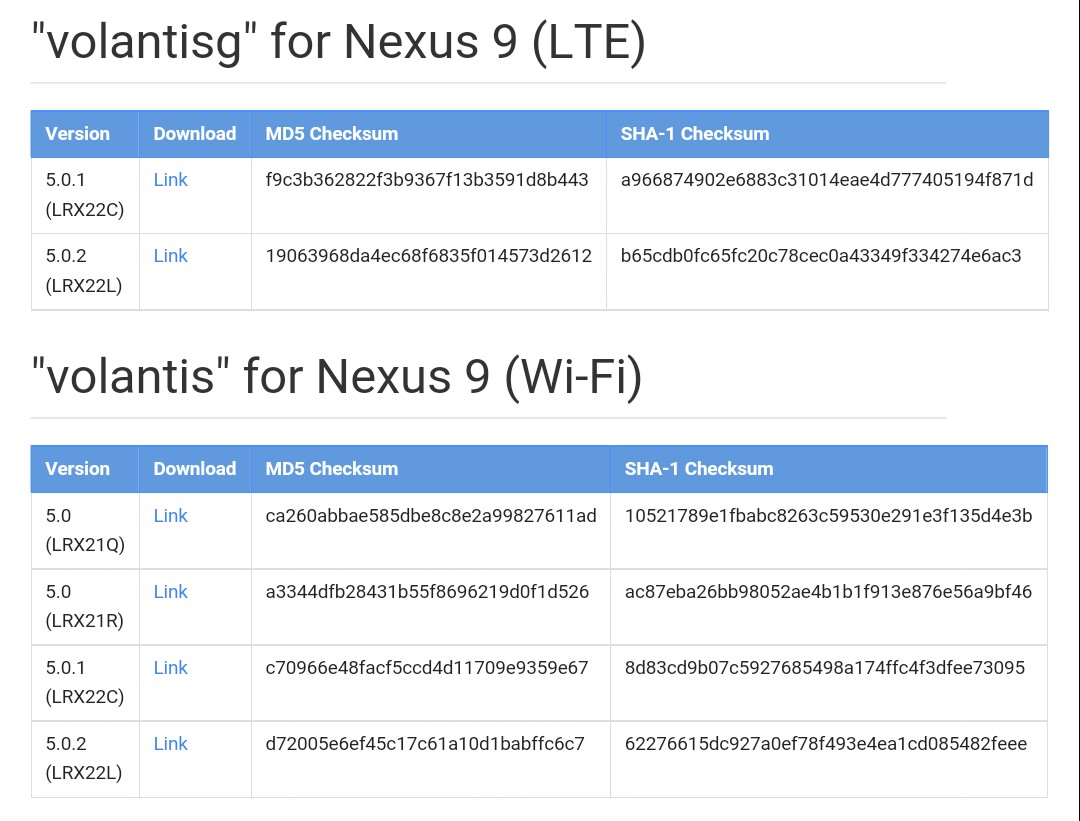Click SHA-1 Checksum header in the Wi-Fi table

pyautogui.click(x=699, y=469)
